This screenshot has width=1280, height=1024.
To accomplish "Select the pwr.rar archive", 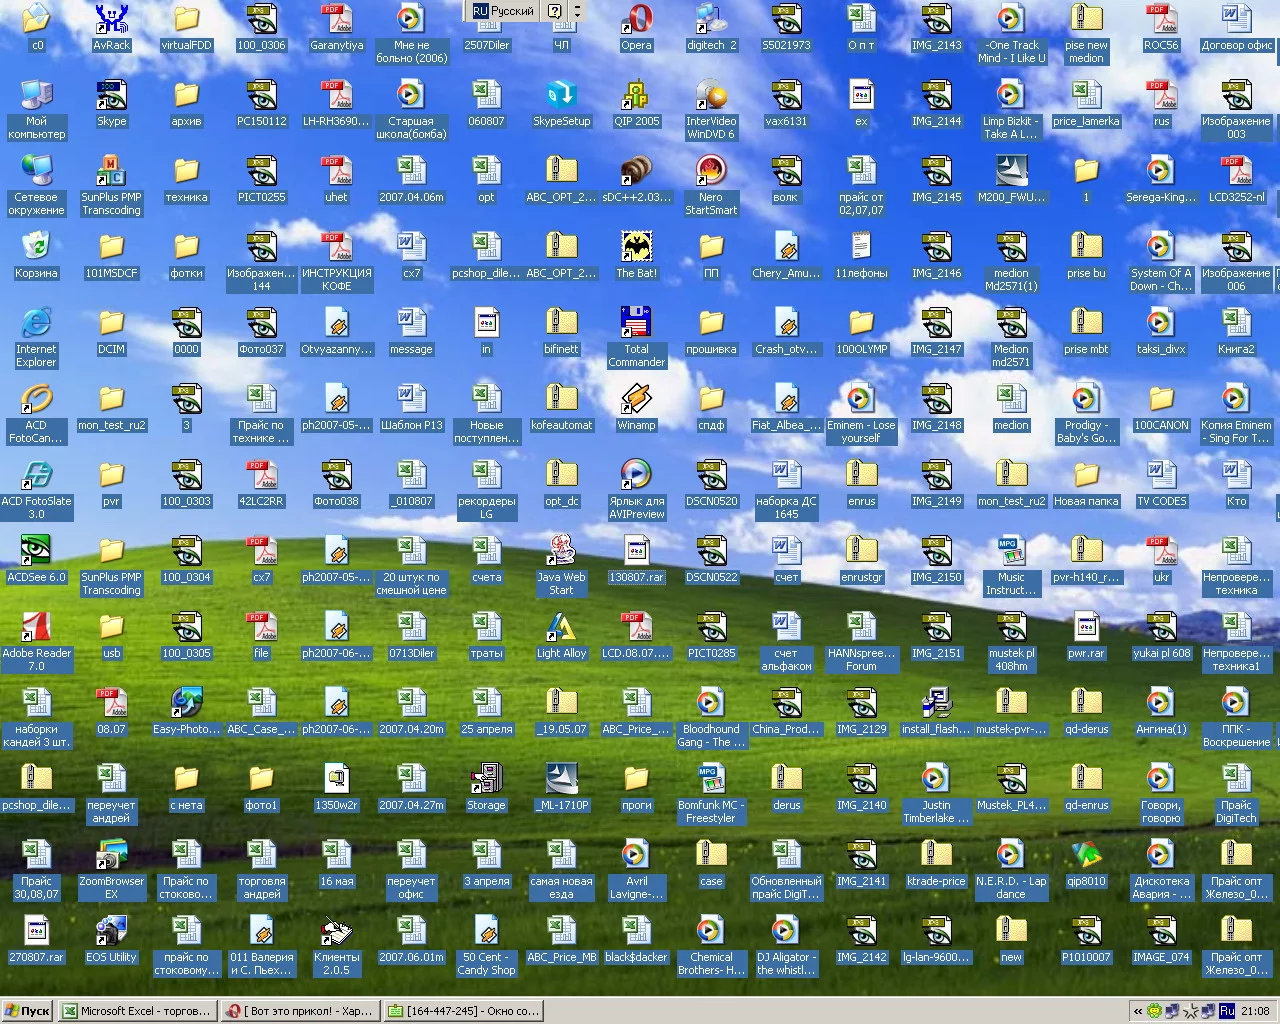I will point(1086,634).
